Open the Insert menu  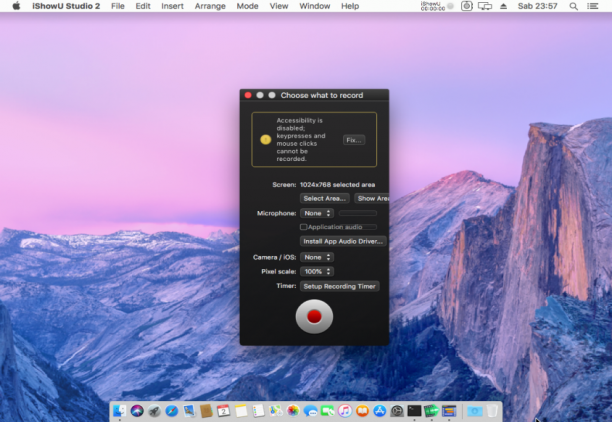[x=172, y=6]
